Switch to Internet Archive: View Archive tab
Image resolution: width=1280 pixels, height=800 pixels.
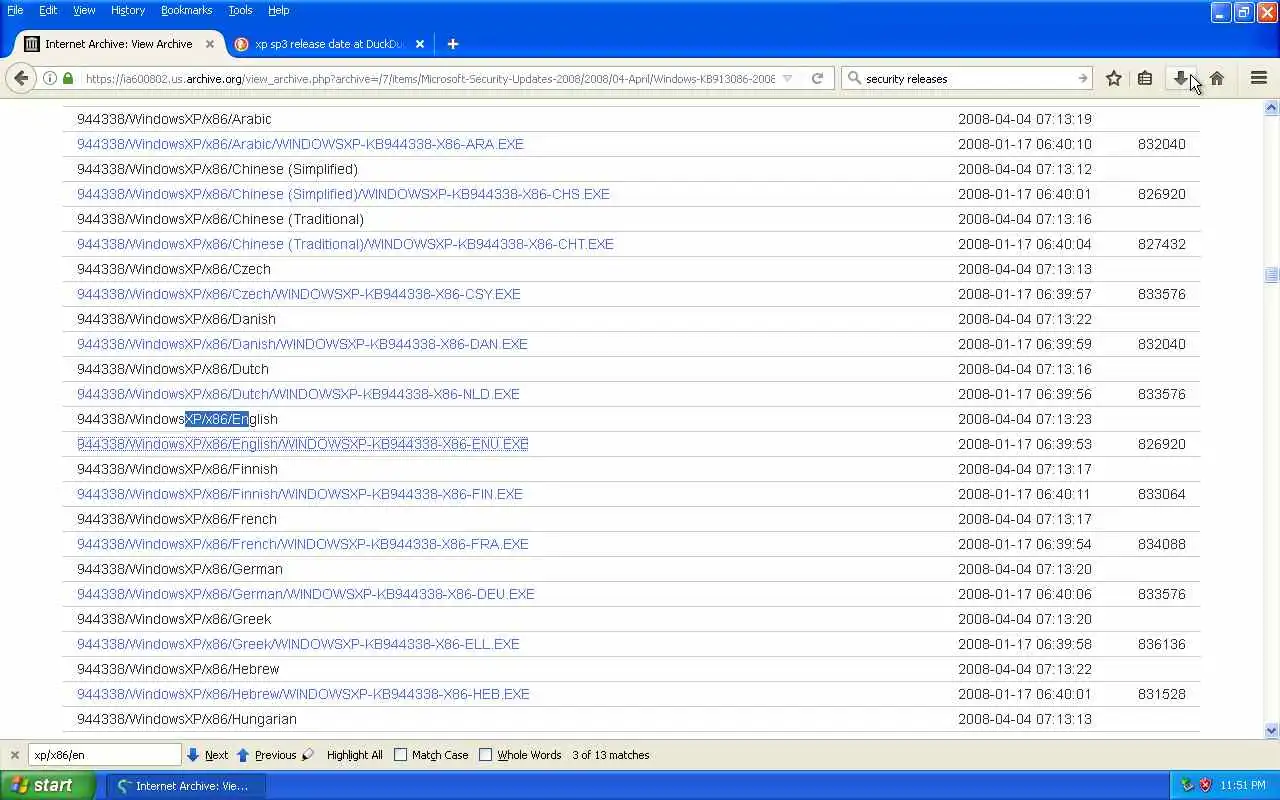(x=118, y=44)
